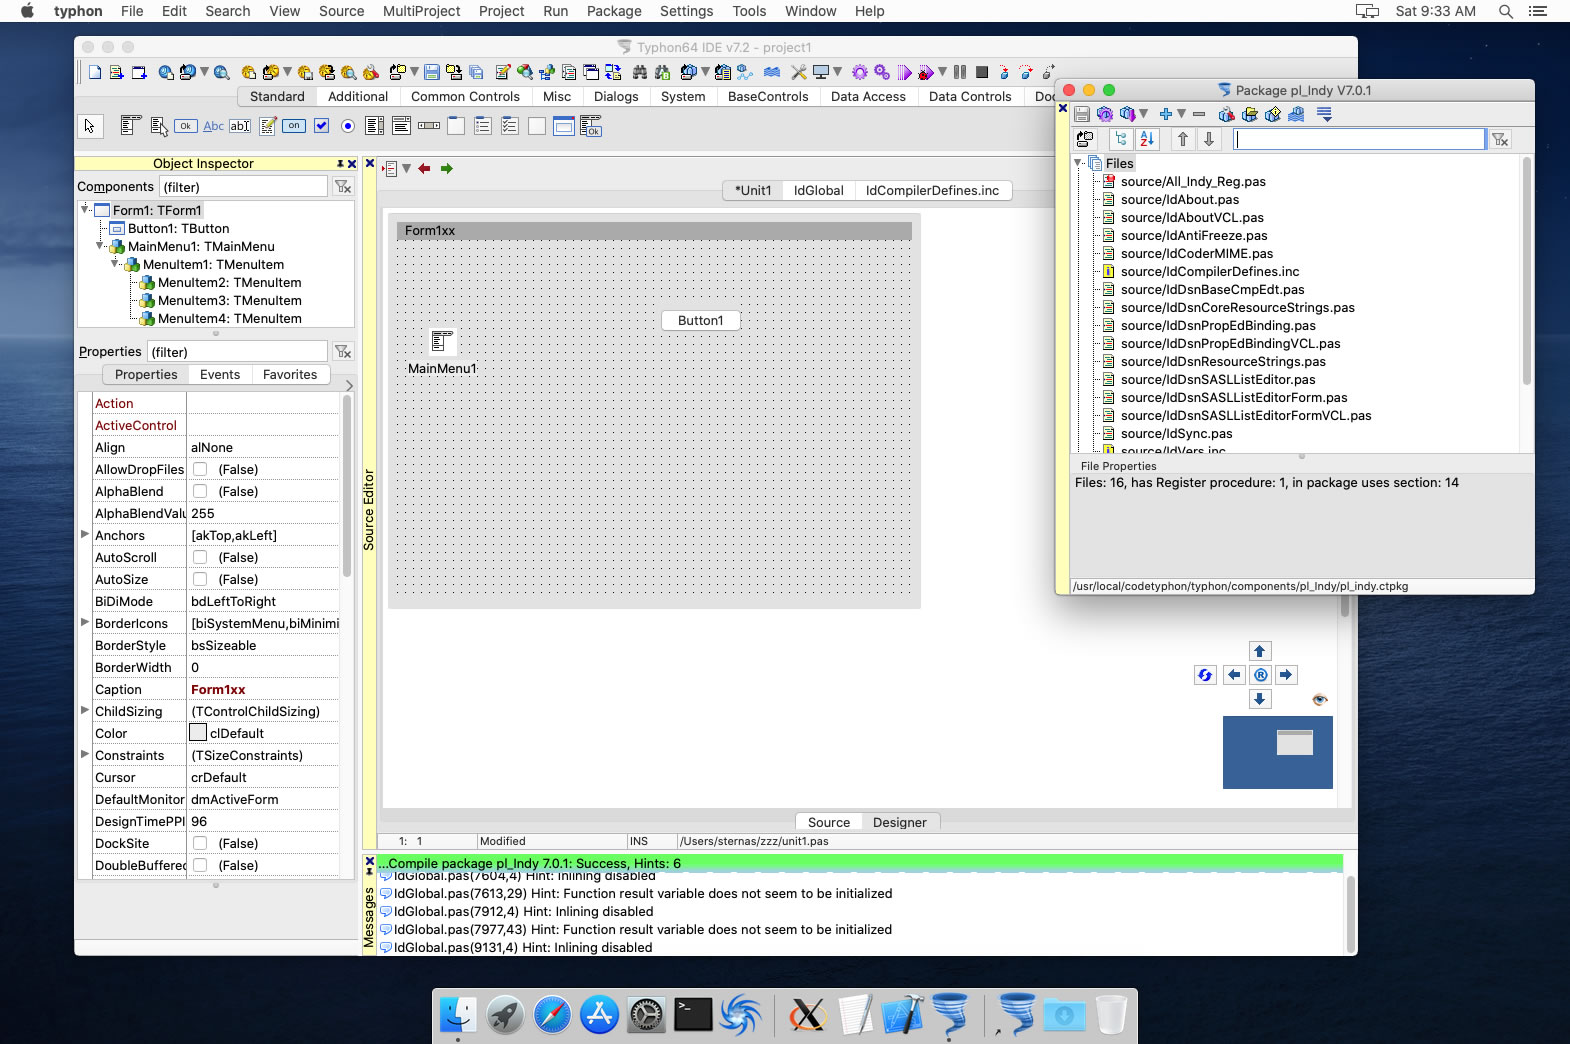This screenshot has width=1570, height=1044.
Task: Switch to the IdGlobal editor tab
Action: coord(818,190)
